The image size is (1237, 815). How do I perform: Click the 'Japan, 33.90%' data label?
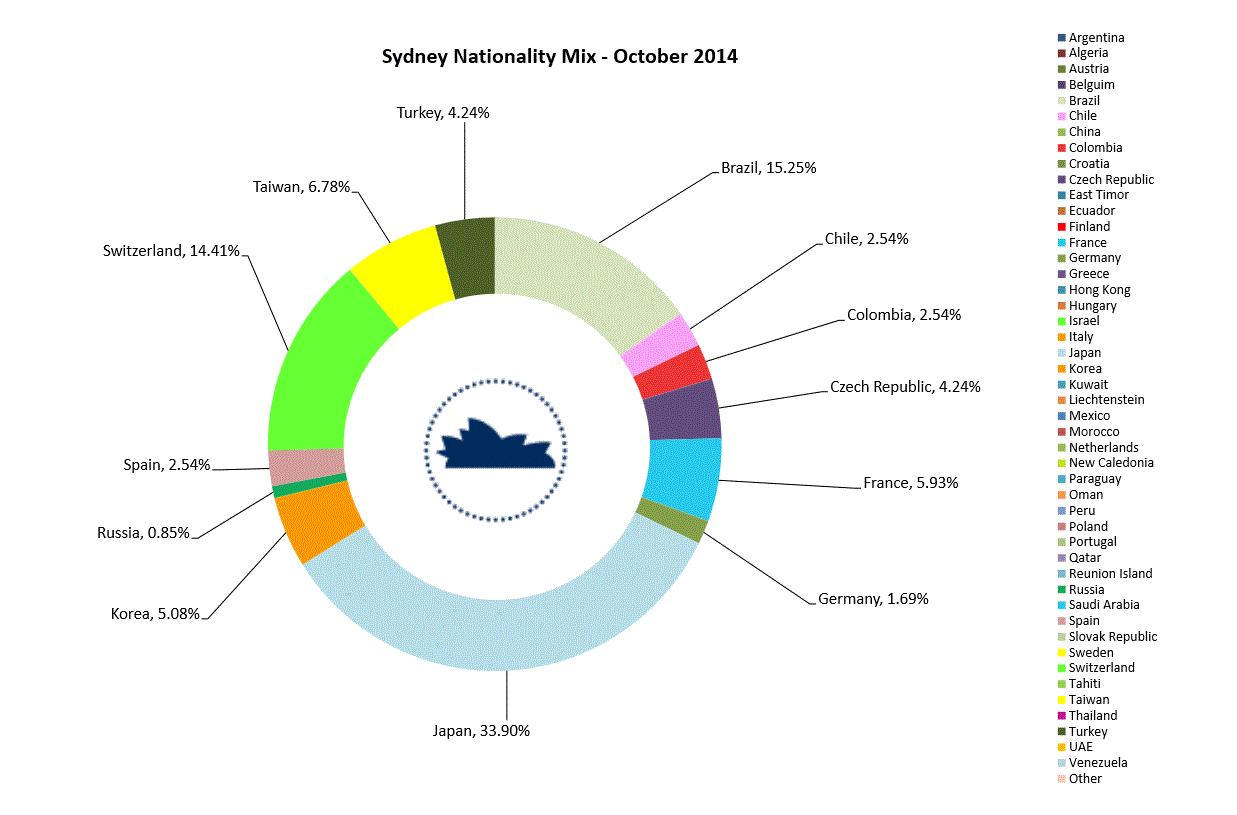[x=481, y=731]
